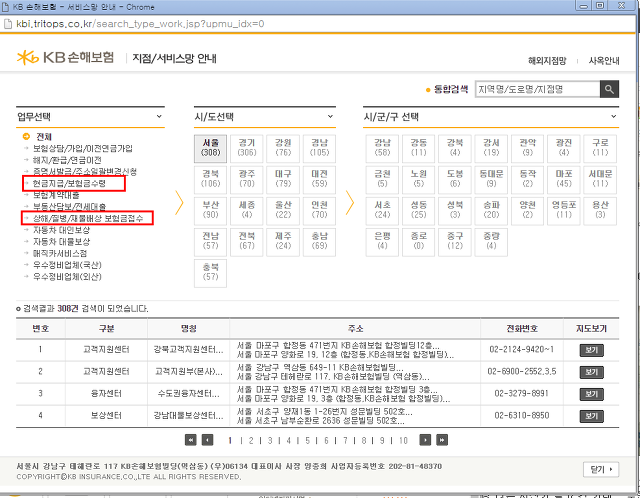Select 전체 in 업무선택 list
Screen dimensions: 640x498
click(x=44, y=137)
